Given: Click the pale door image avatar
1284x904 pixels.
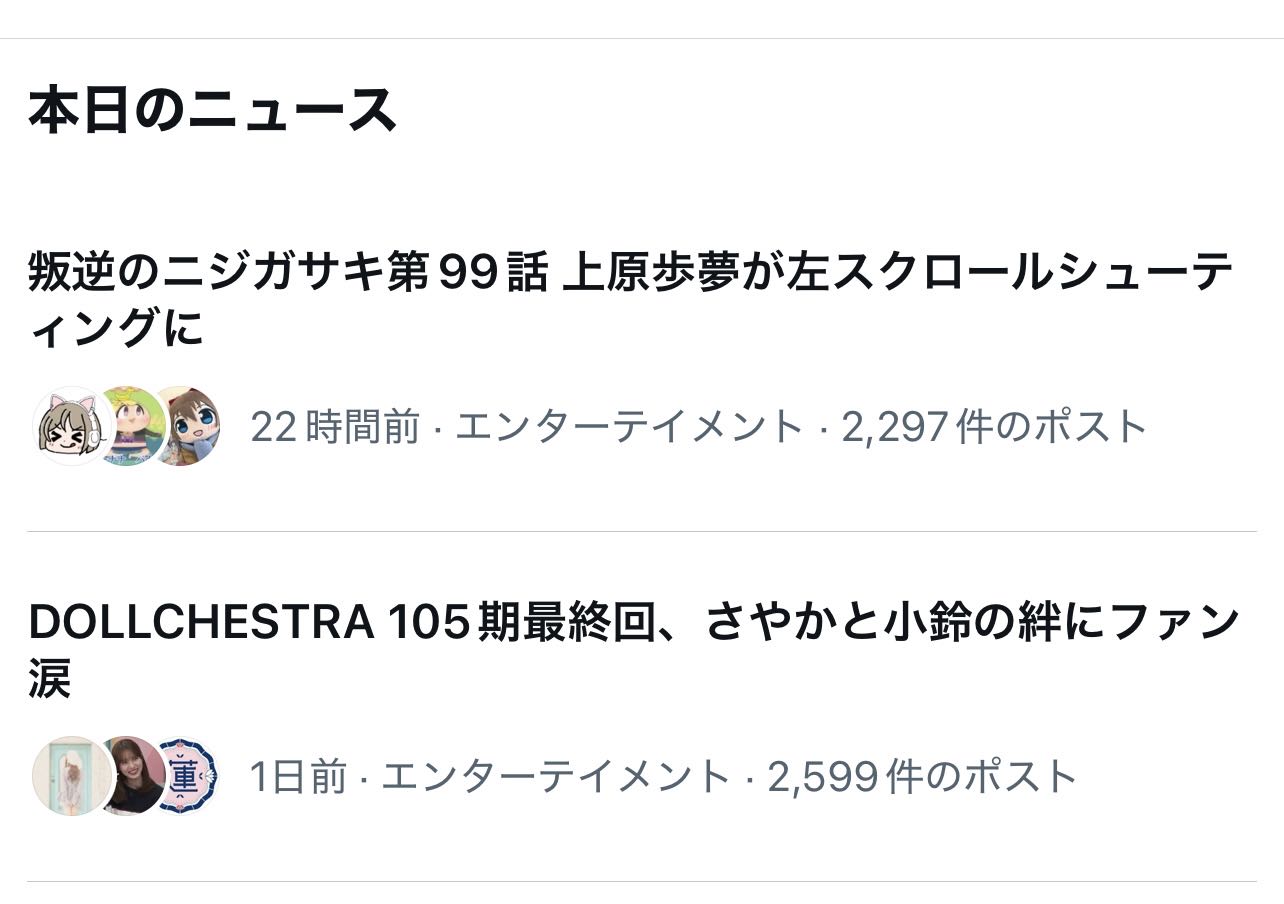Looking at the screenshot, I should [x=66, y=776].
